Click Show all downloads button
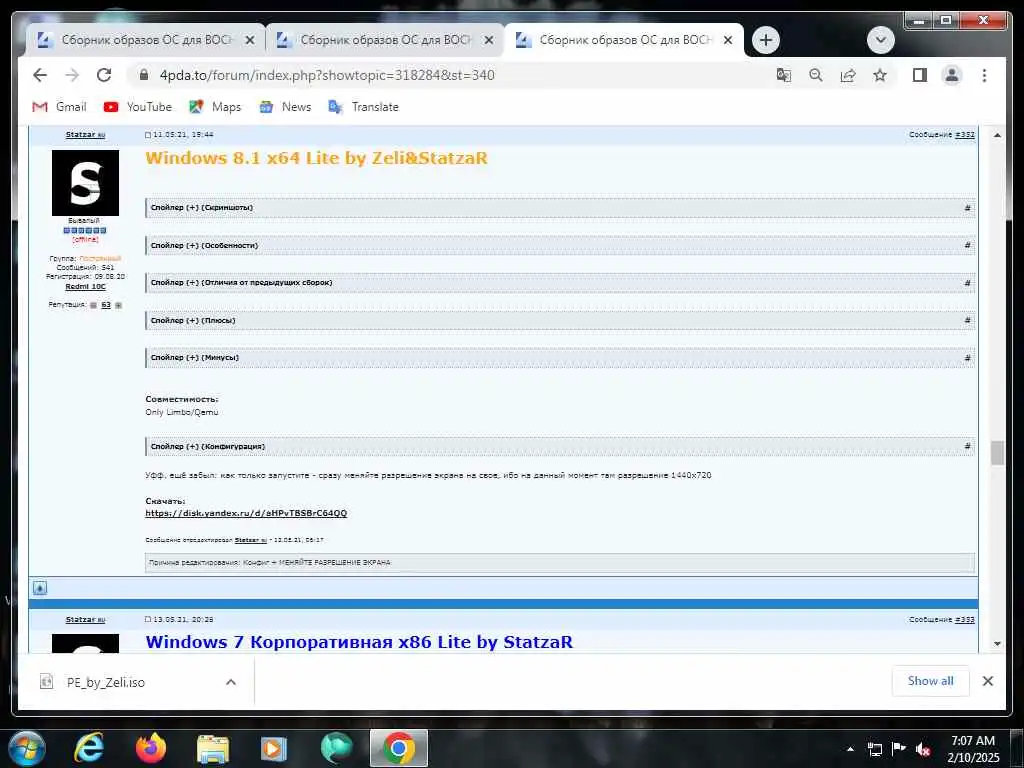1024x768 pixels. click(x=931, y=681)
